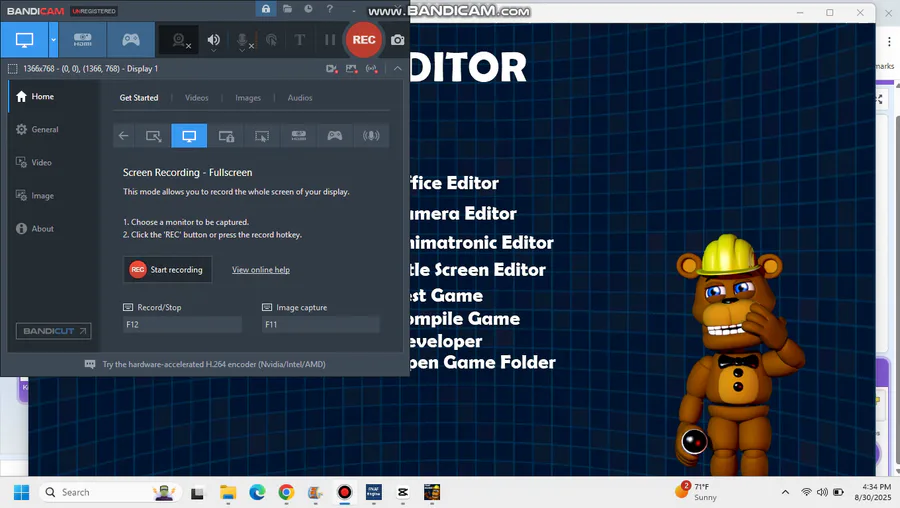Select rectangle area recording mode
900x508 pixels.
[153, 136]
